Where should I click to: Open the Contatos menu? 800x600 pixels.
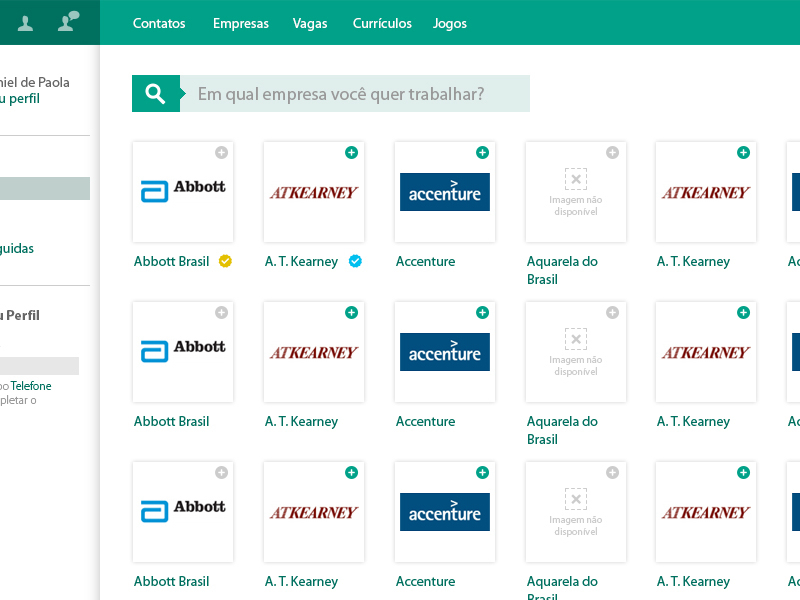(x=159, y=23)
